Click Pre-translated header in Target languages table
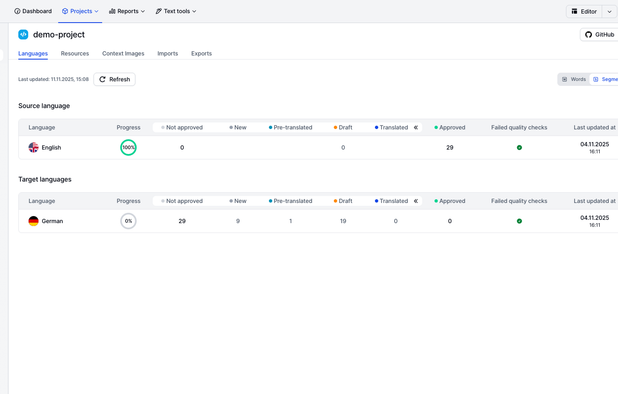Screen dimensions: 618x394 (x=290, y=201)
